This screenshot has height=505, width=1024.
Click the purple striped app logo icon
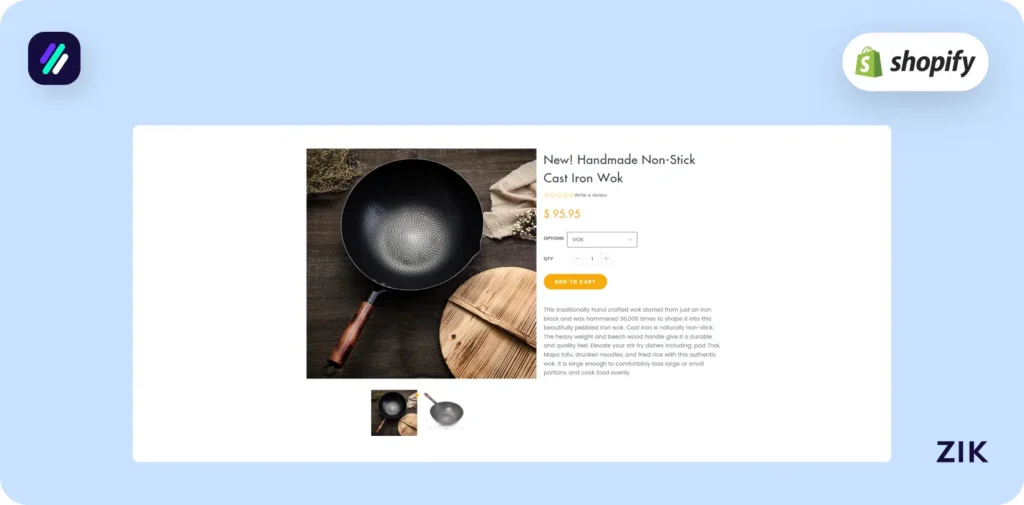coord(54,58)
